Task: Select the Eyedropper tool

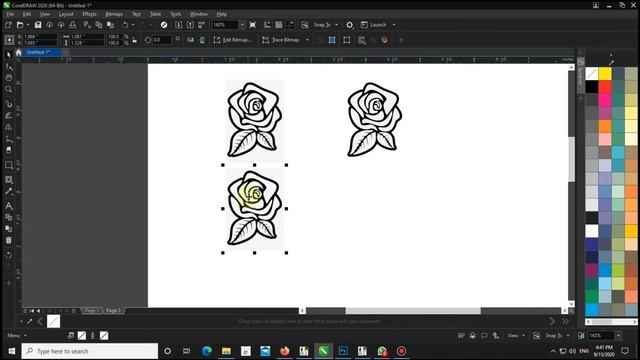Action: 9,191
